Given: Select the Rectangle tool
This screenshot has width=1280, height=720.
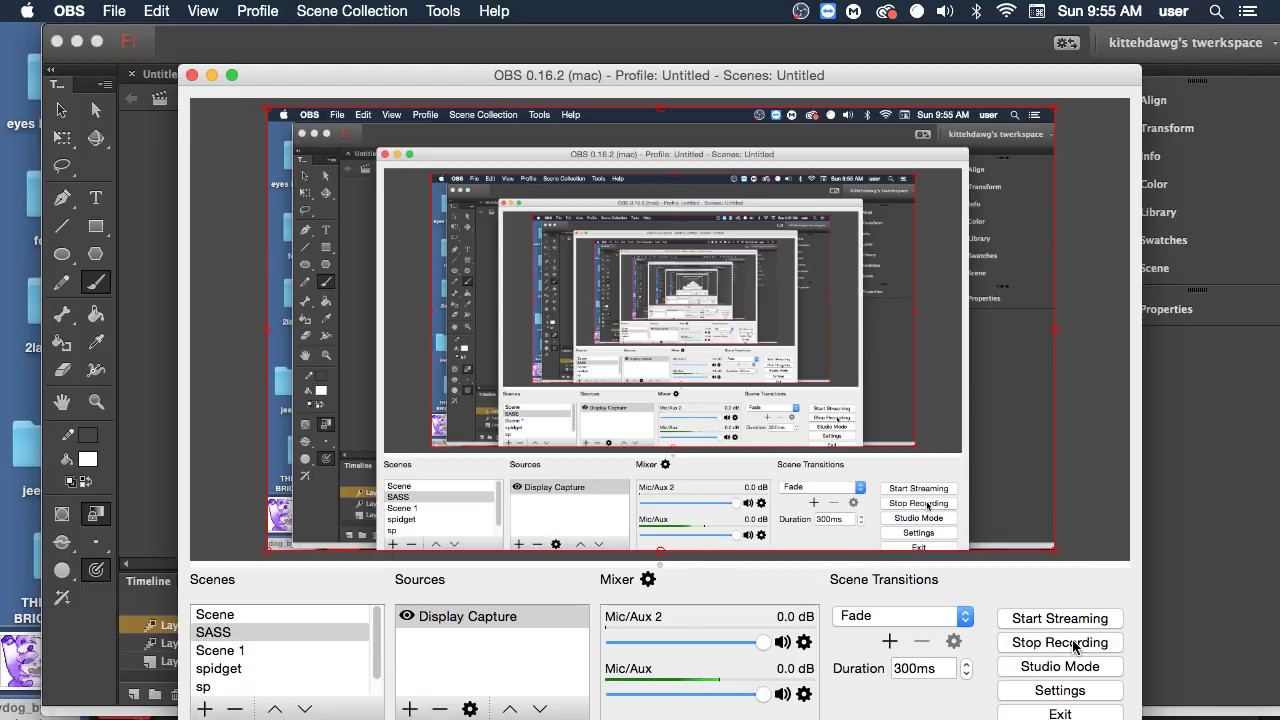Looking at the screenshot, I should coord(96,226).
